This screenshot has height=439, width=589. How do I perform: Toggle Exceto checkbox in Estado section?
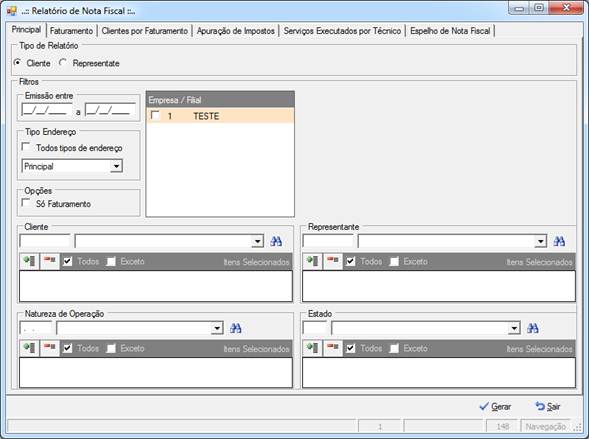(394, 348)
